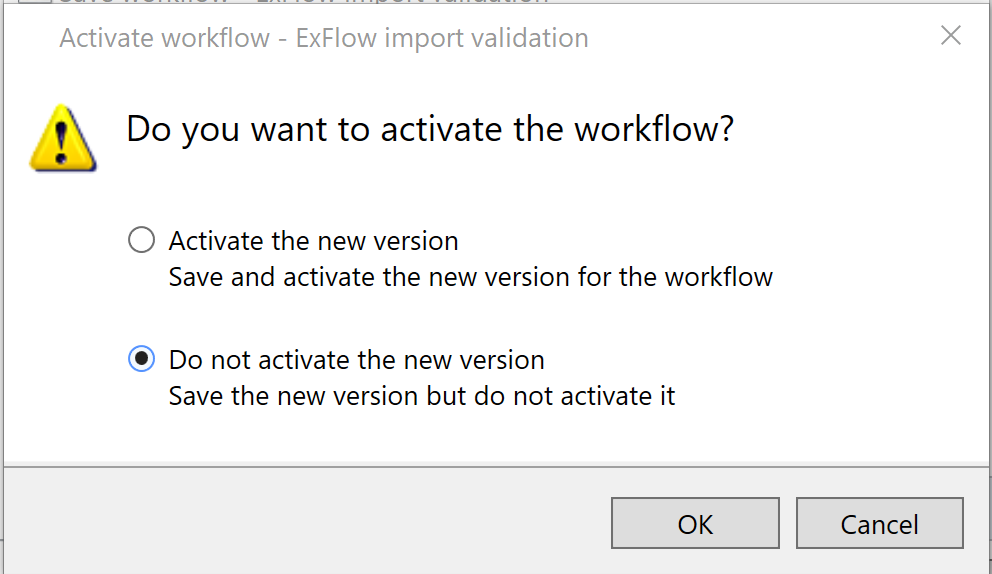Click the word 'ExFlow' in the title bar

pyautogui.click(x=336, y=38)
